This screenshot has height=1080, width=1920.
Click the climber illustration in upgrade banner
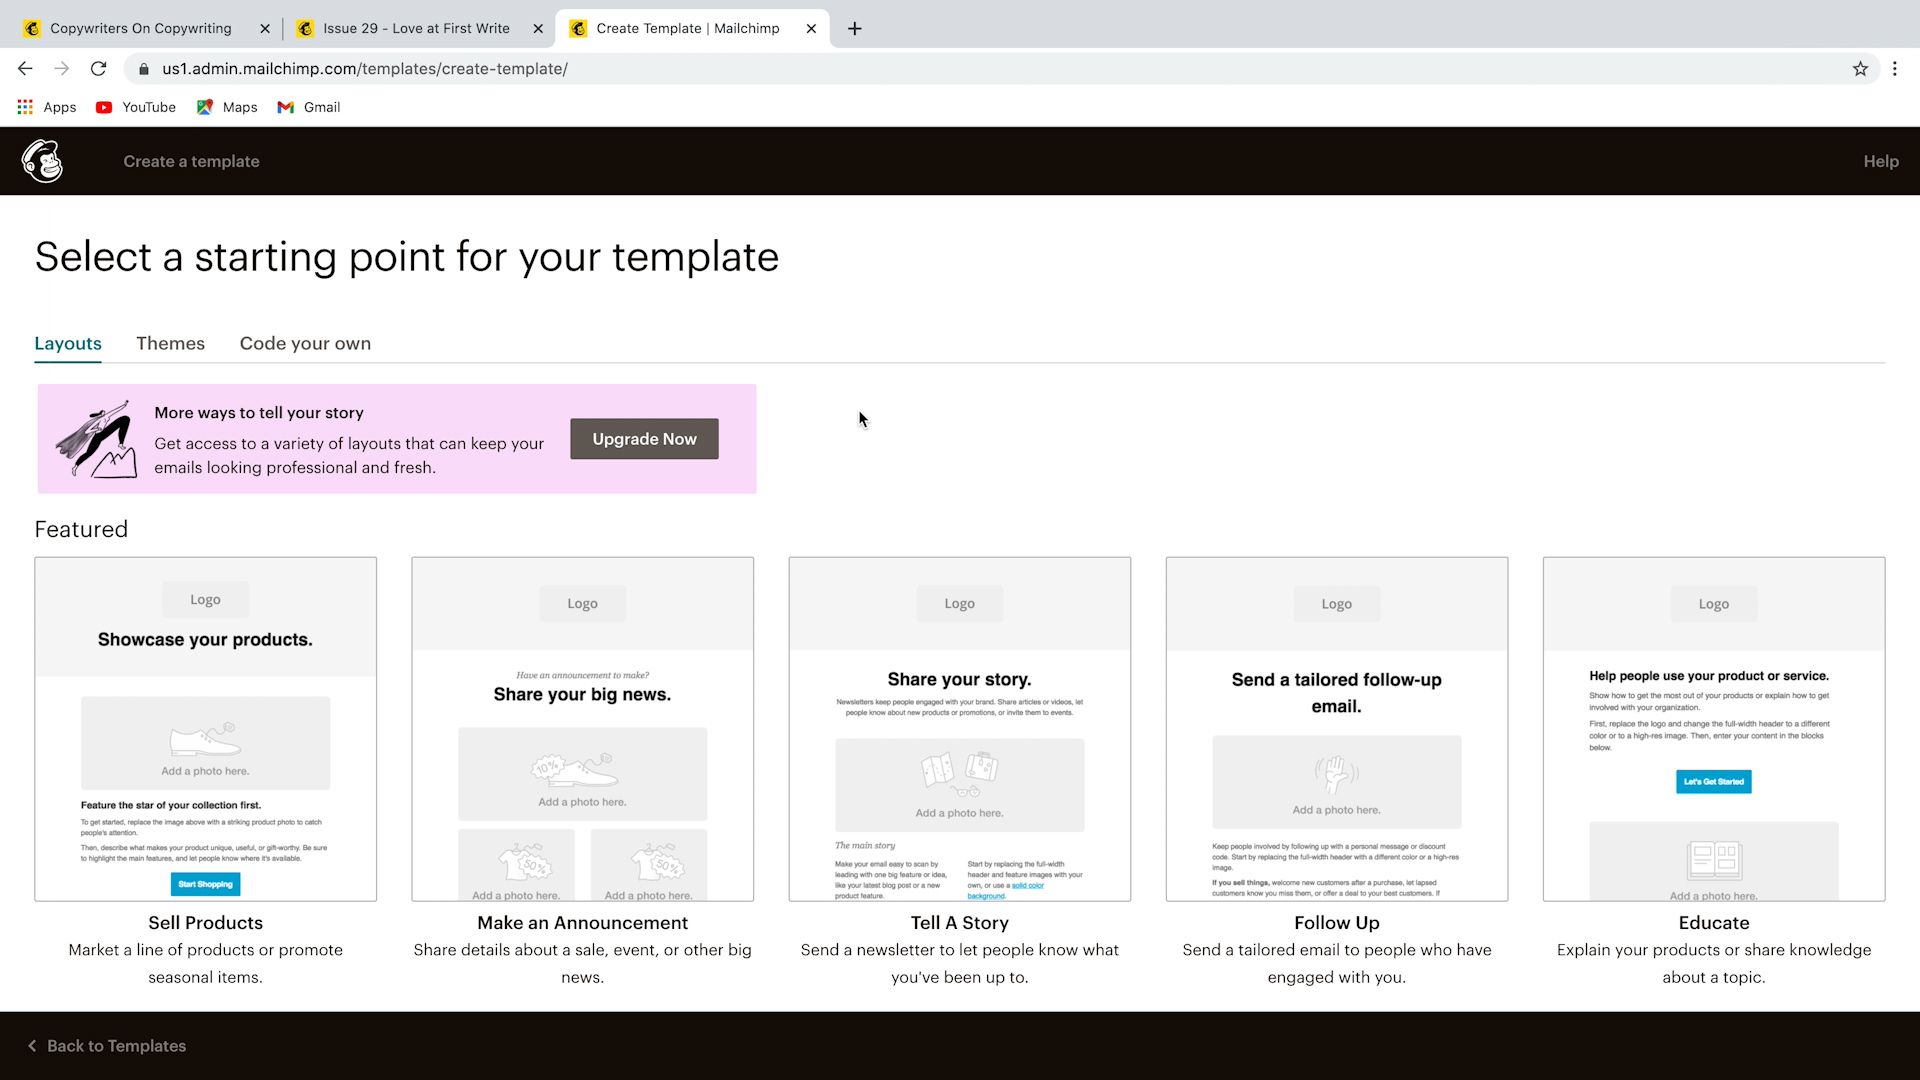pyautogui.click(x=96, y=439)
